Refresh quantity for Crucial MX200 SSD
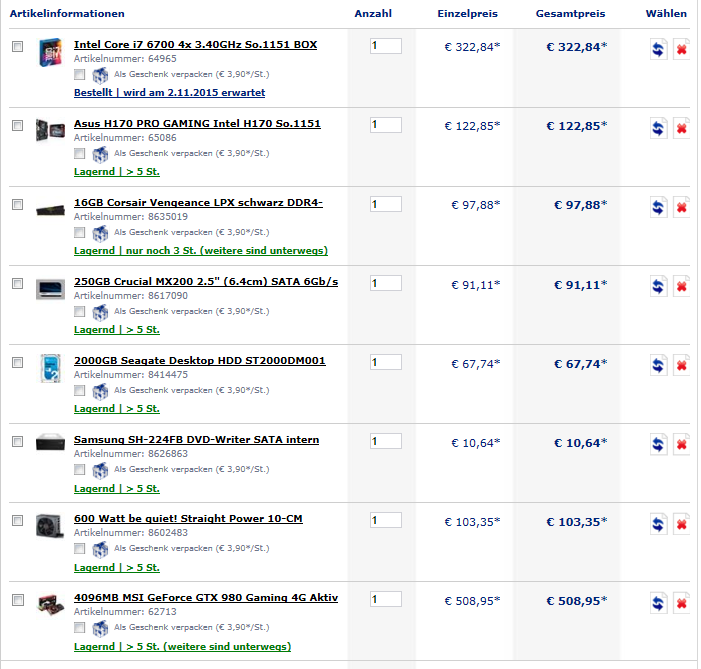The height and width of the screenshot is (669, 701). click(x=658, y=286)
